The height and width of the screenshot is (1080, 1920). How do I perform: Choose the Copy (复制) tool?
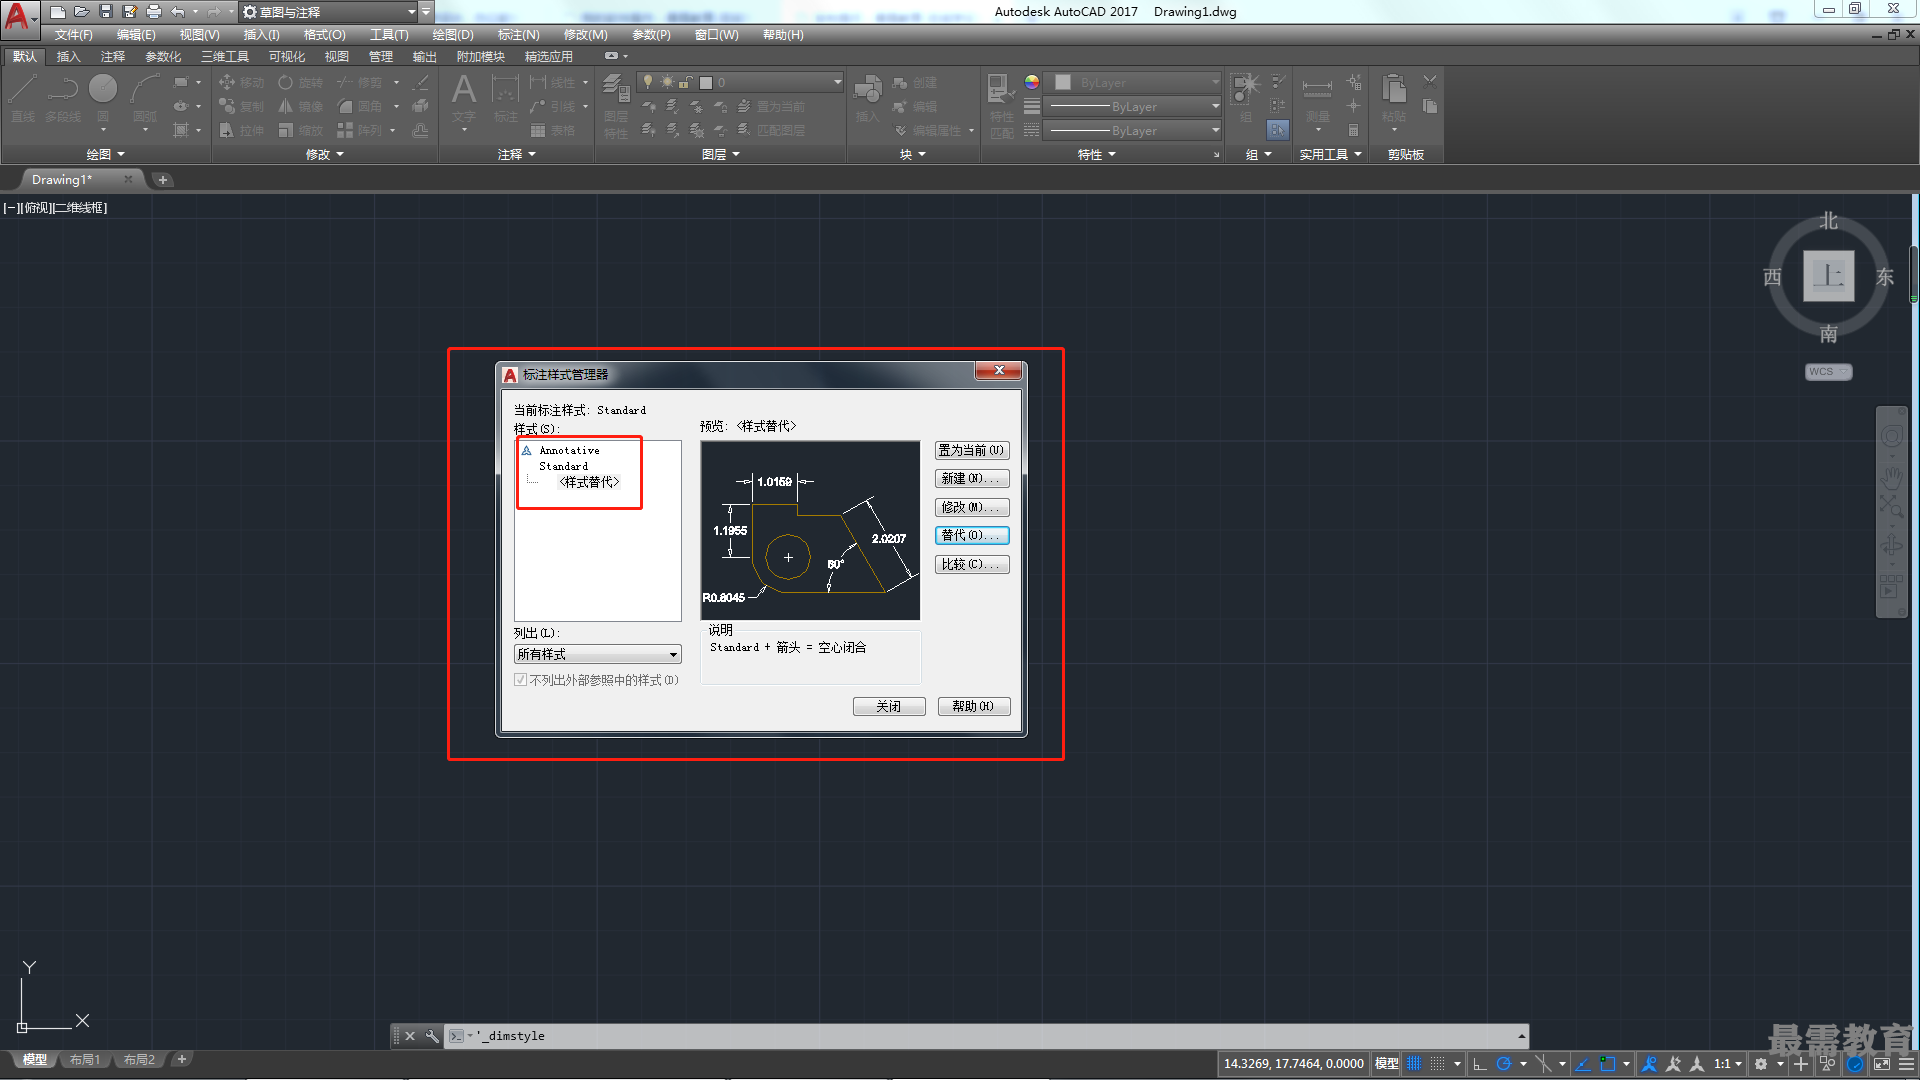click(x=241, y=106)
